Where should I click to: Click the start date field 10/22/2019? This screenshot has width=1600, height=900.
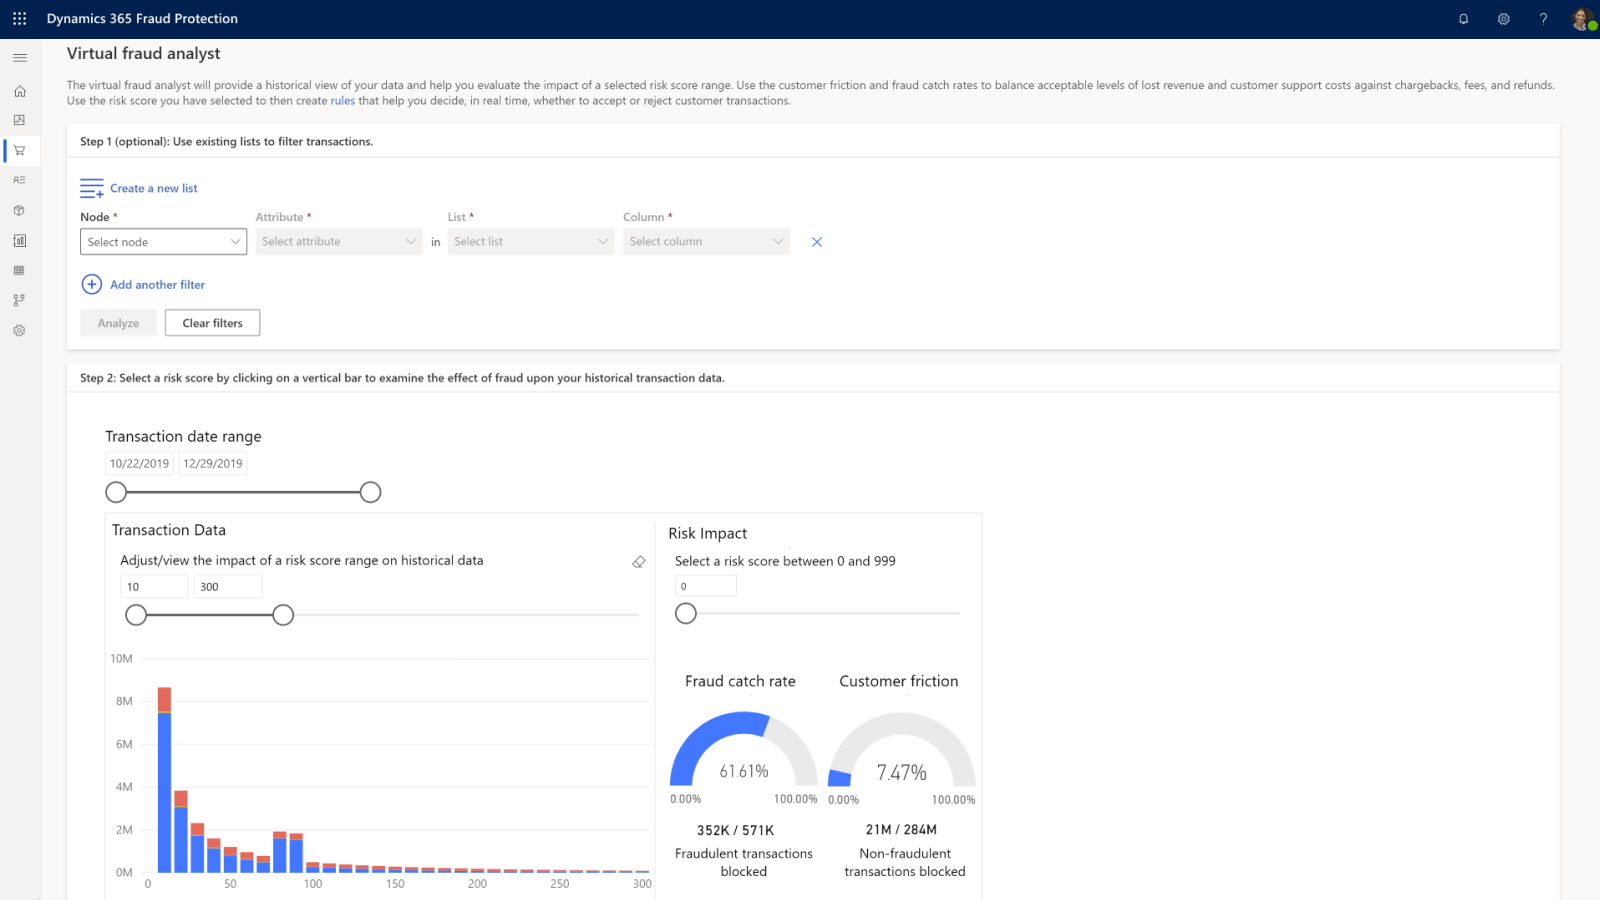pyautogui.click(x=140, y=464)
